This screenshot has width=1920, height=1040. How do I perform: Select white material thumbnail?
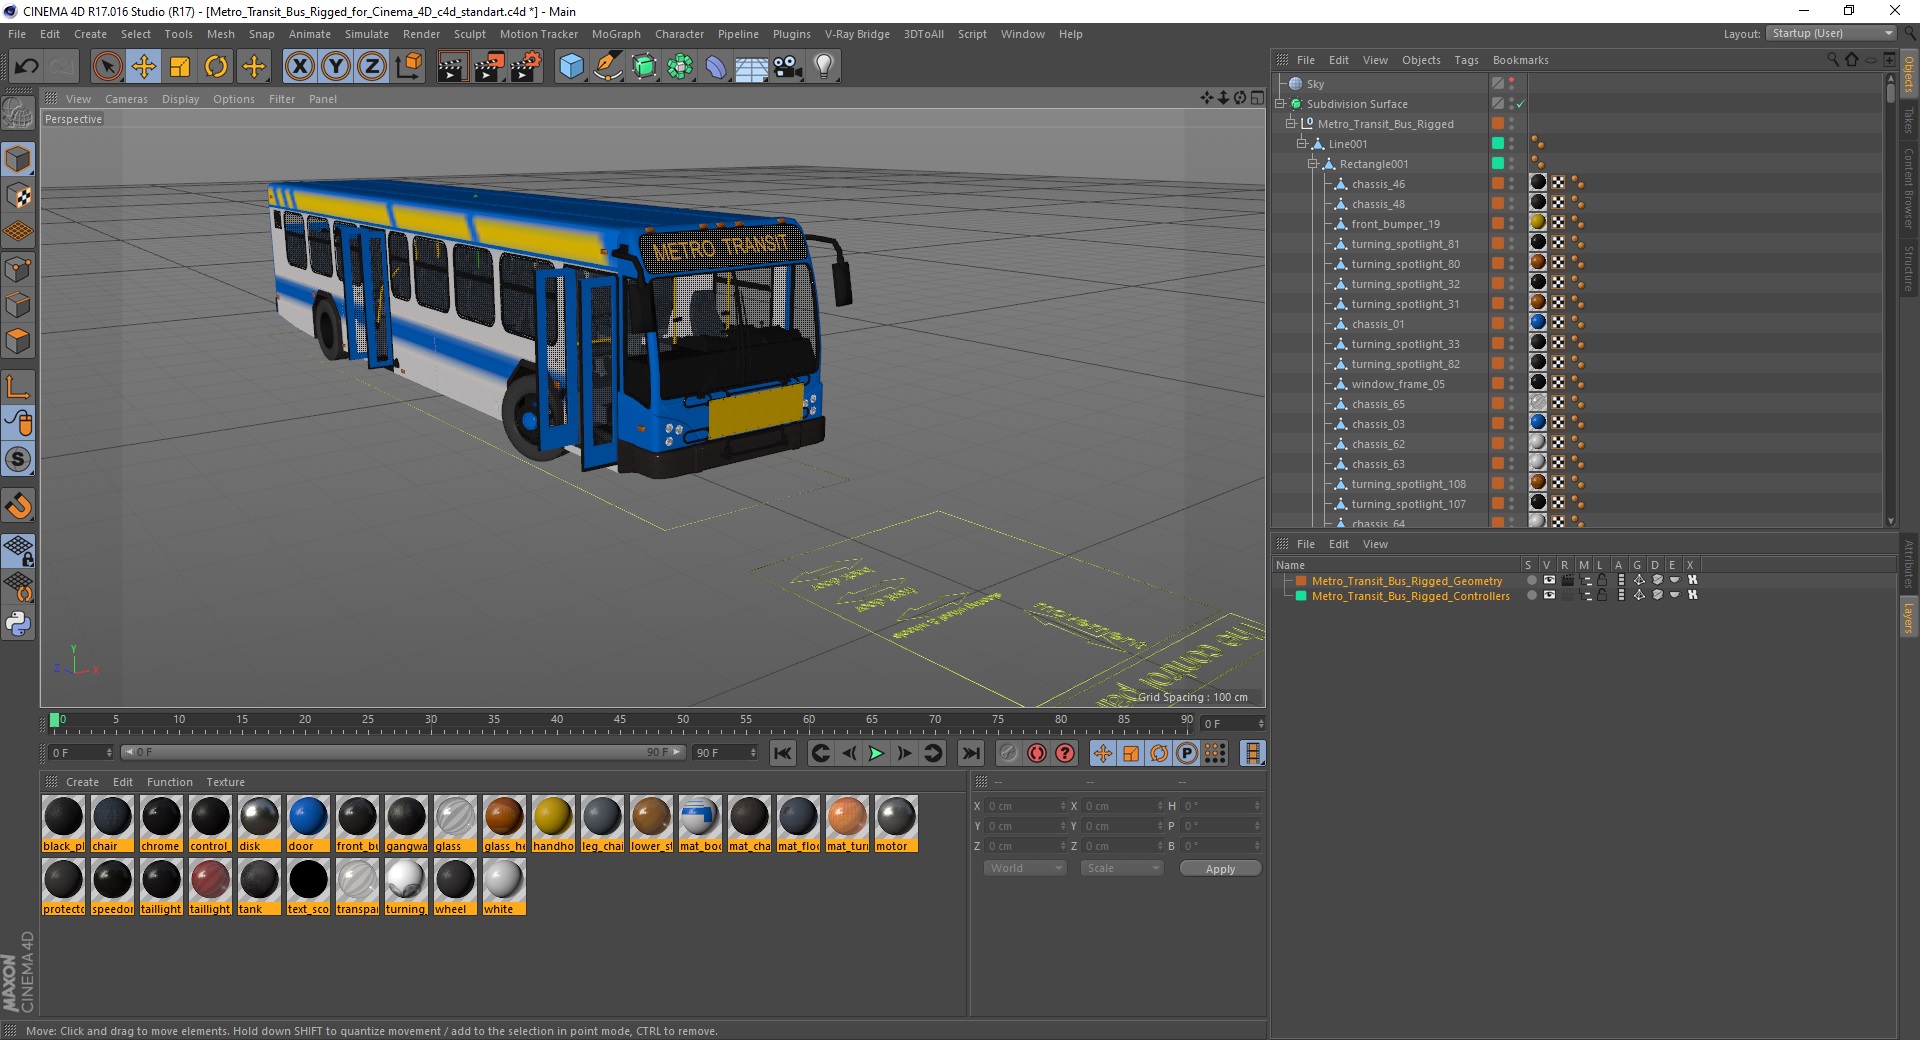(503, 887)
